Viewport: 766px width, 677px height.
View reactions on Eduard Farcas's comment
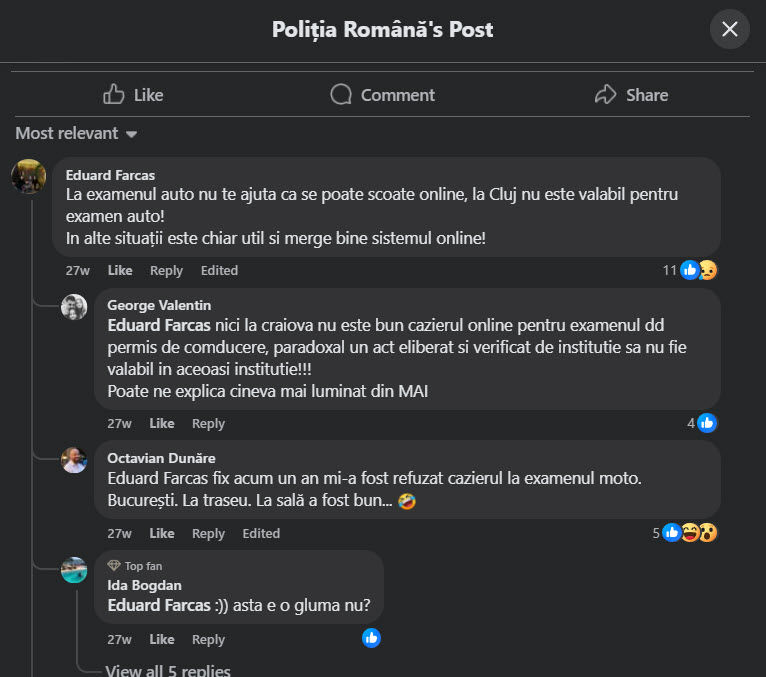tap(690, 270)
